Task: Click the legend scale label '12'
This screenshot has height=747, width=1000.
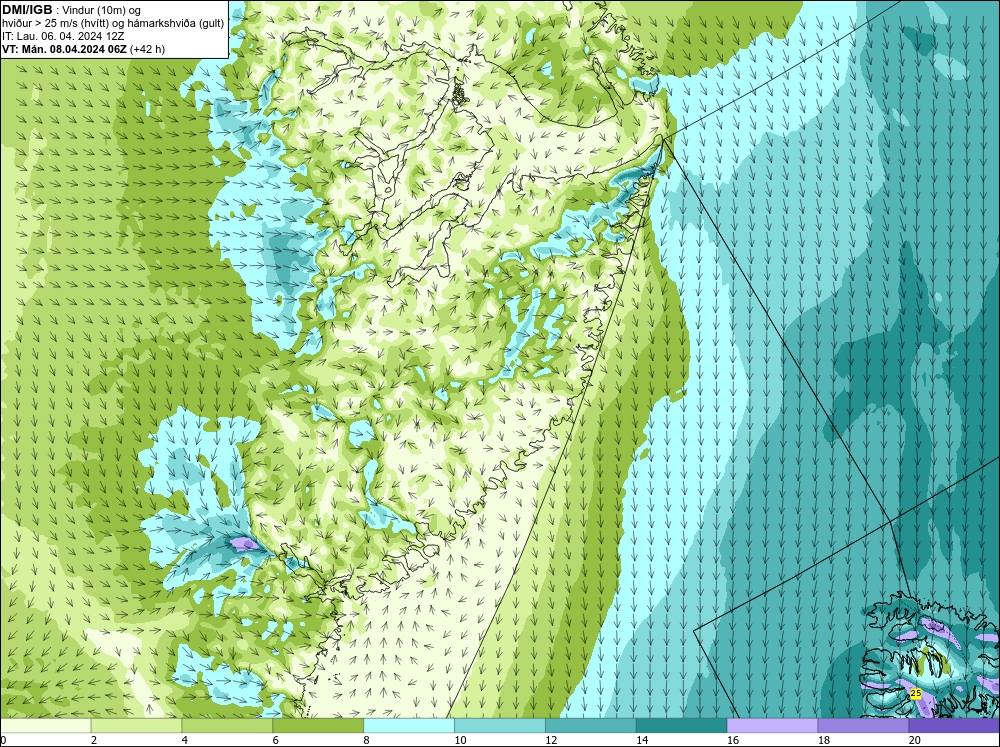Action: click(x=551, y=740)
